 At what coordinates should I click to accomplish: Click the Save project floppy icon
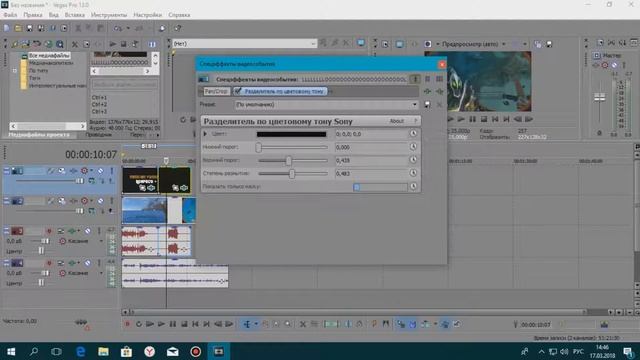(29, 28)
